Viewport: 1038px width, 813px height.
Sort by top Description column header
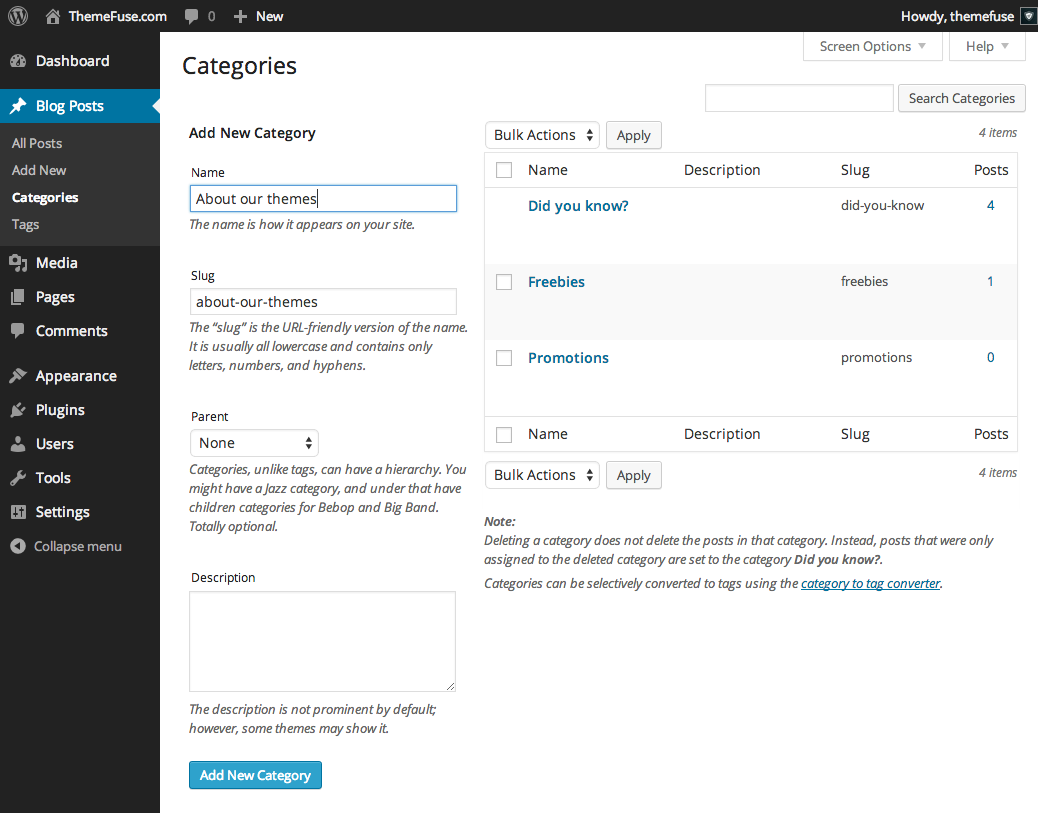click(722, 170)
